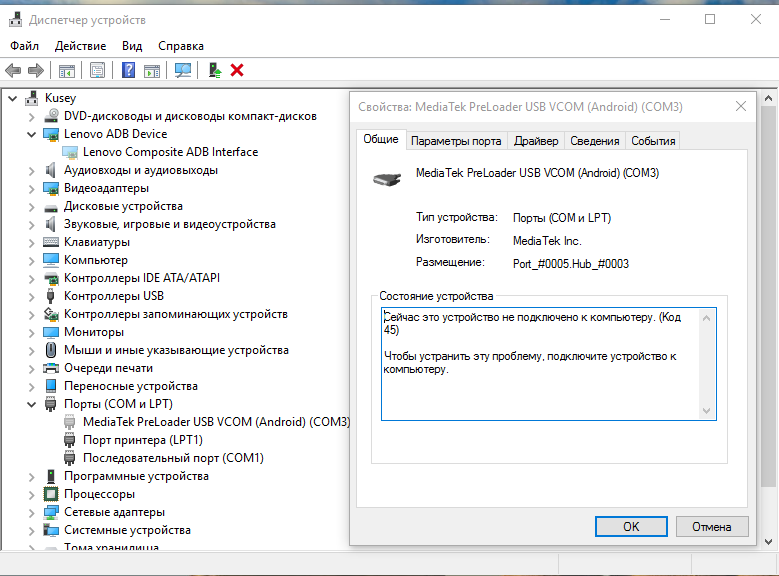Maximize the Device Manager window
The height and width of the screenshot is (576, 779).
point(710,19)
